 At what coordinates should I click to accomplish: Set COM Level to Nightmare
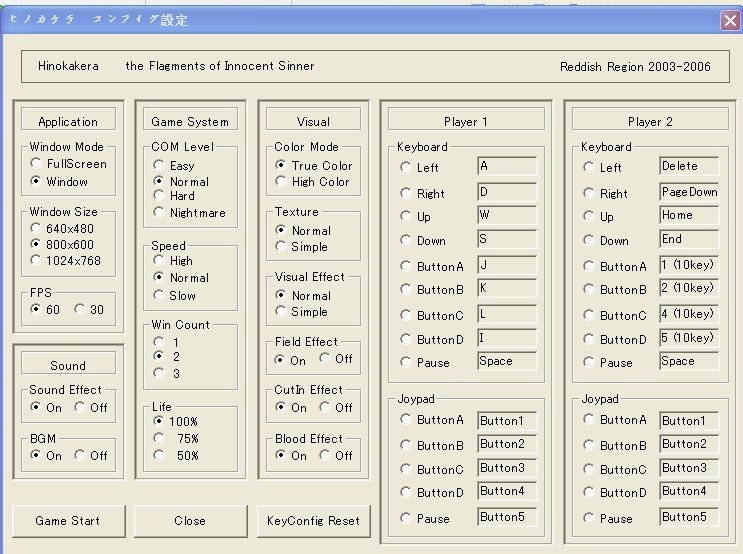pyautogui.click(x=159, y=213)
